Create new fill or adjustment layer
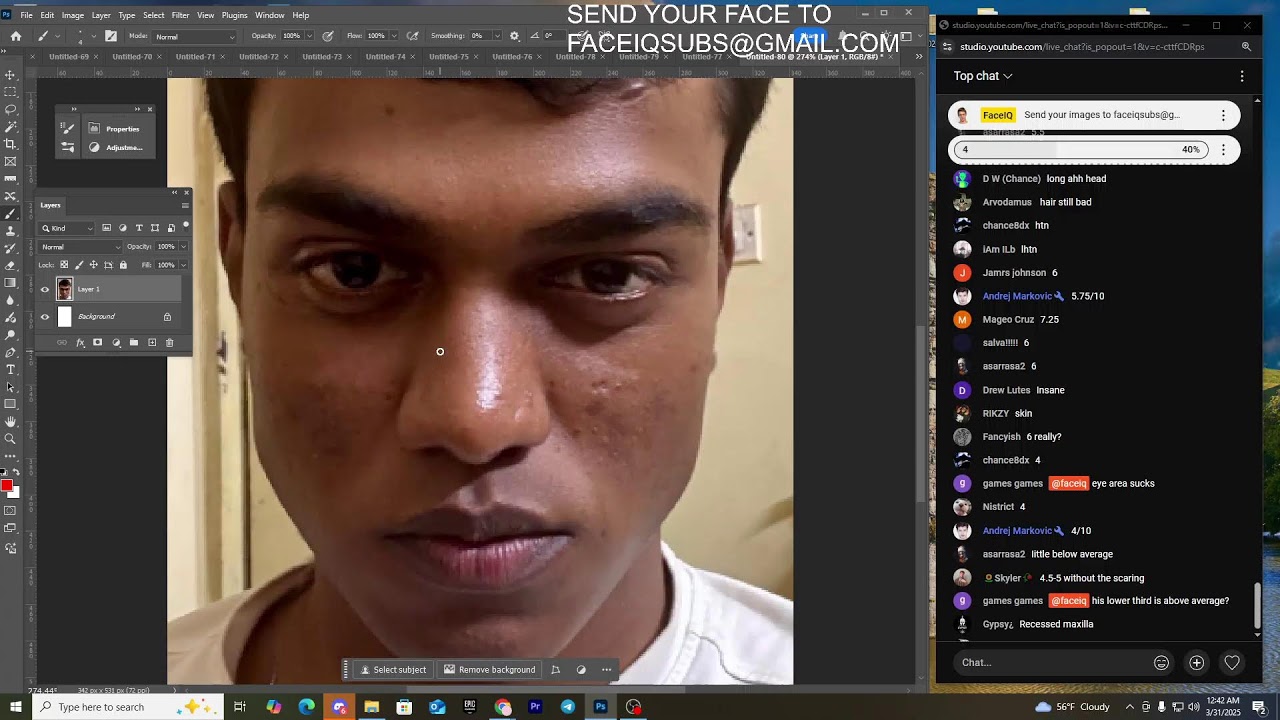Viewport: 1280px width, 720px height. pos(116,343)
